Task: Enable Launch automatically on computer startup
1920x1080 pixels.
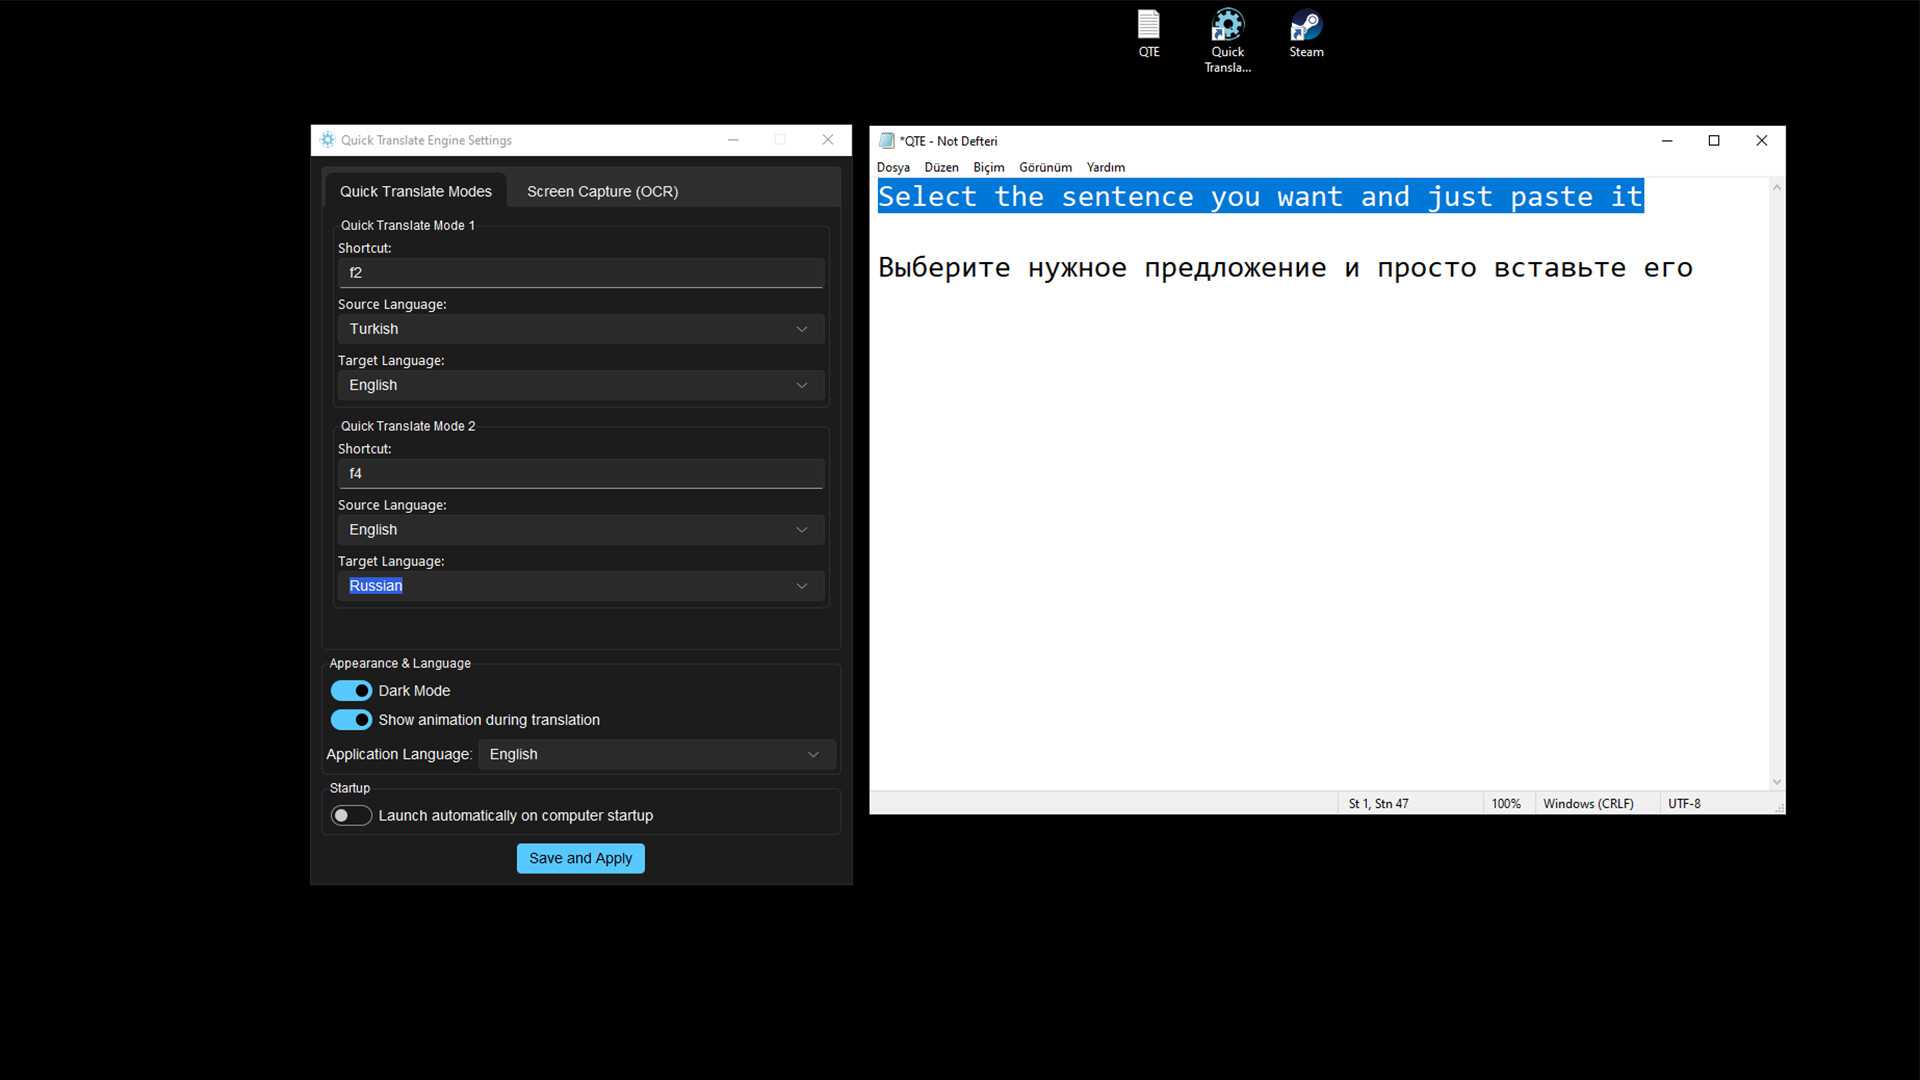Action: [351, 816]
